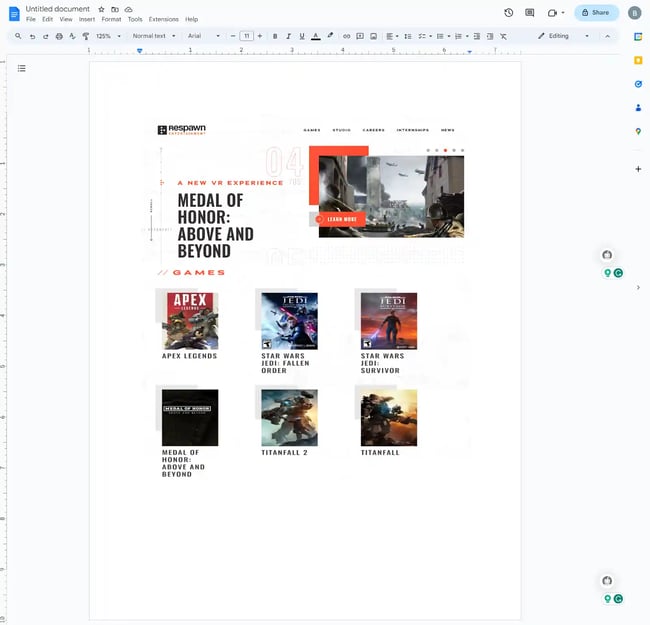This screenshot has height=625, width=650.
Task: Open the text color picker
Action: pyautogui.click(x=316, y=36)
